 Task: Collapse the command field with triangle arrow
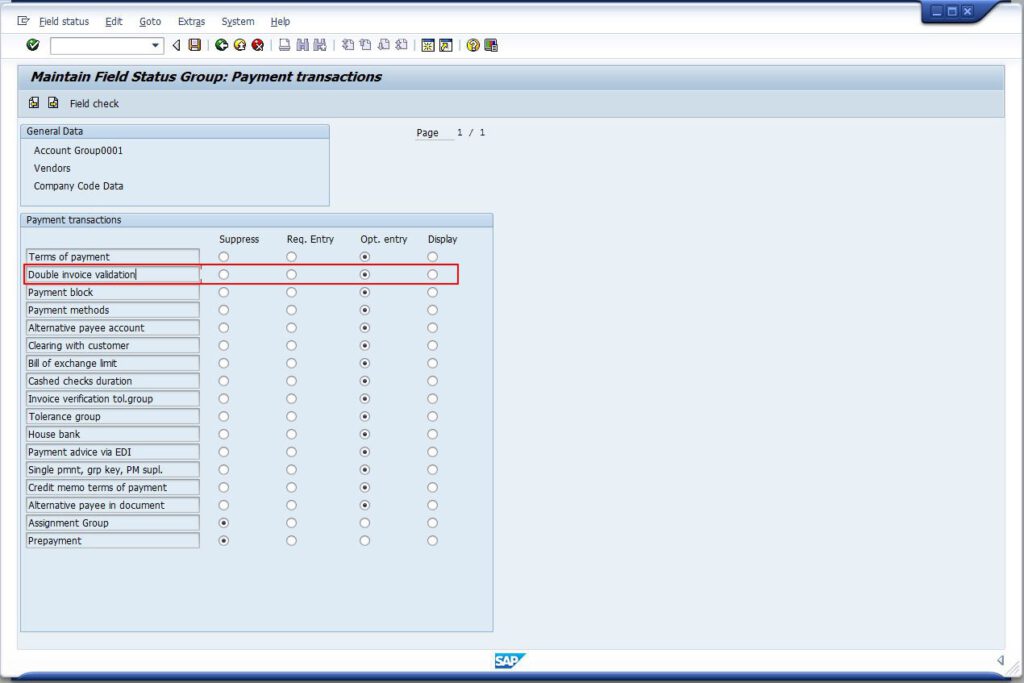pyautogui.click(x=177, y=45)
